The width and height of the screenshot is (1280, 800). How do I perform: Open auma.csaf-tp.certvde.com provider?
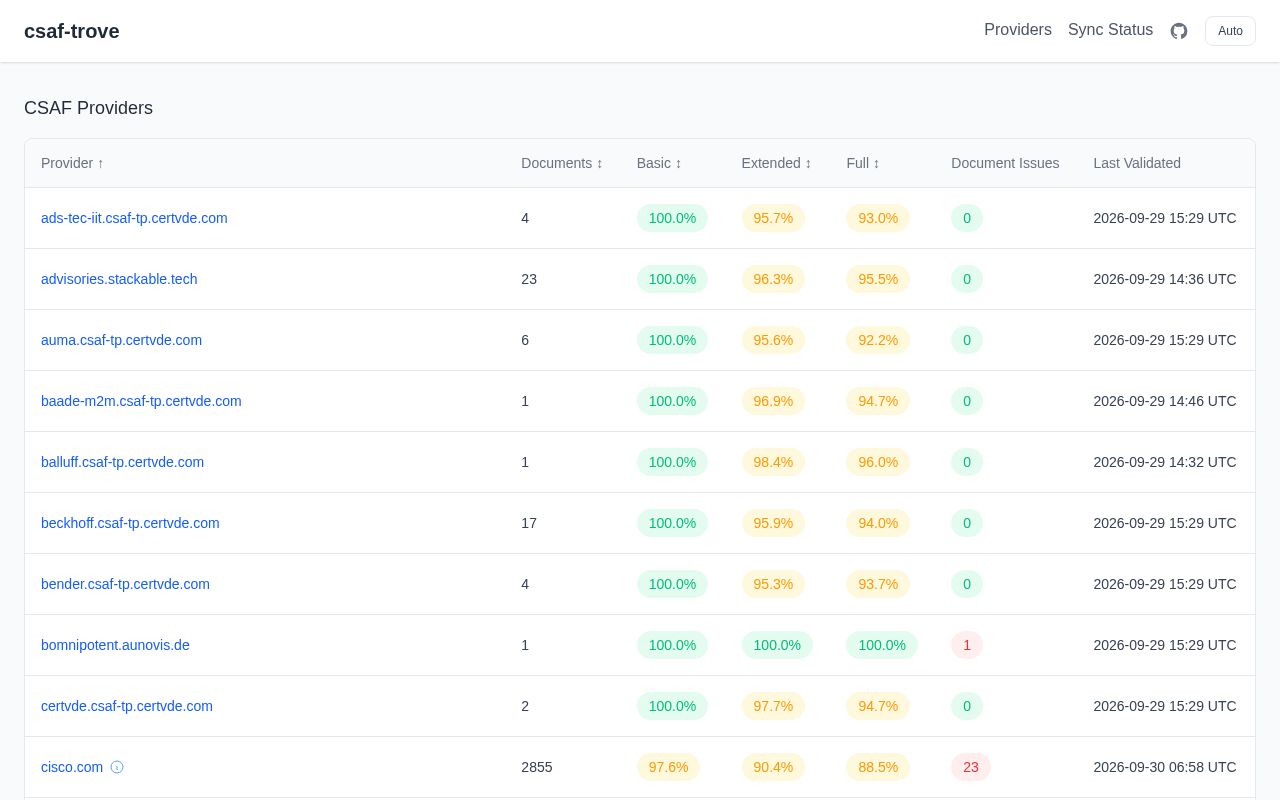point(121,340)
